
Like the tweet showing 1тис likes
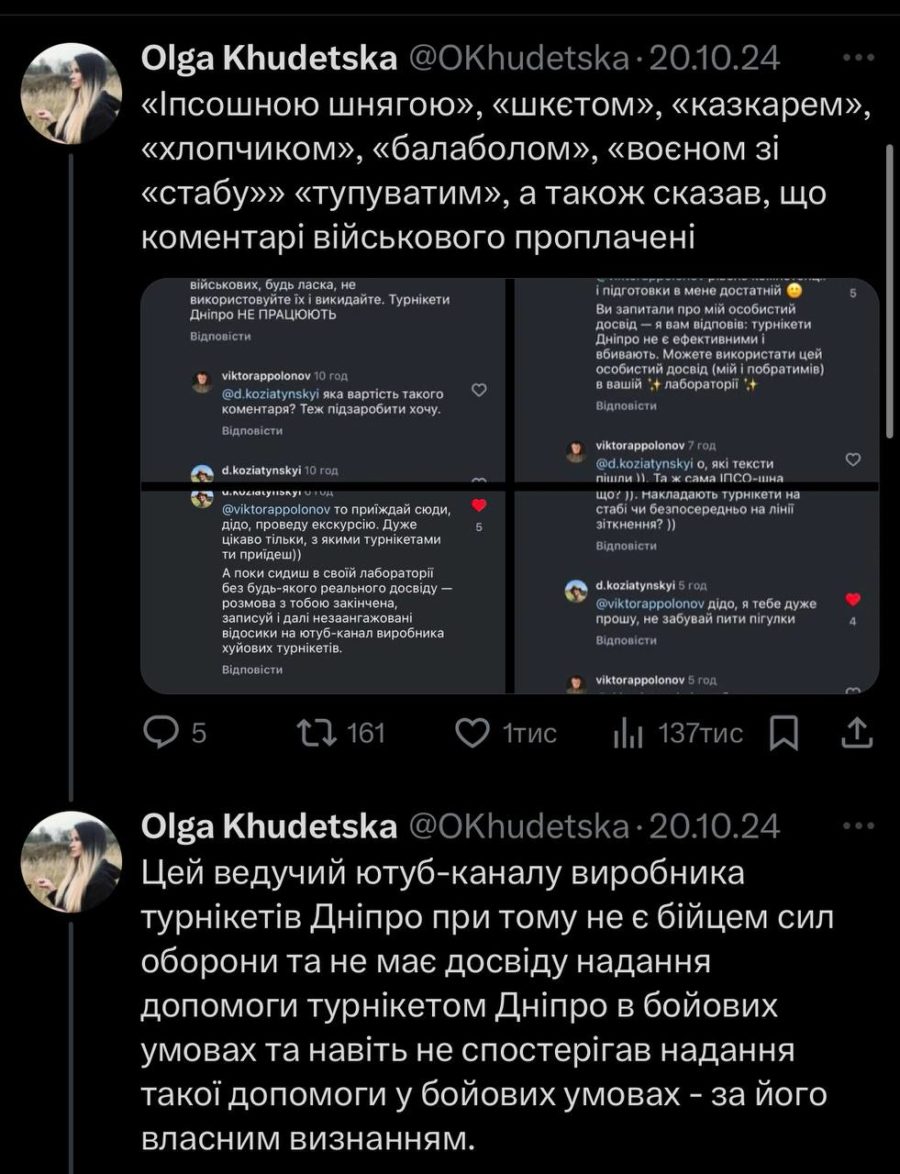[473, 734]
